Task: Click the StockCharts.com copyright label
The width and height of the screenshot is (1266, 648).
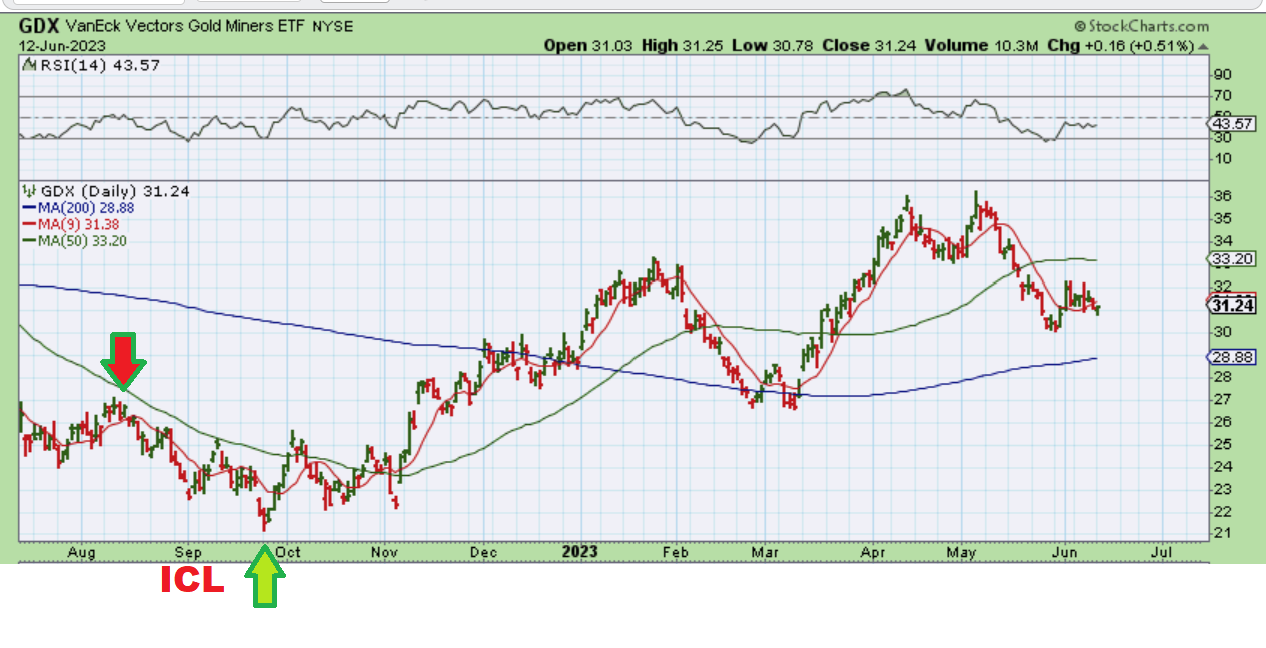Action: tap(1142, 27)
